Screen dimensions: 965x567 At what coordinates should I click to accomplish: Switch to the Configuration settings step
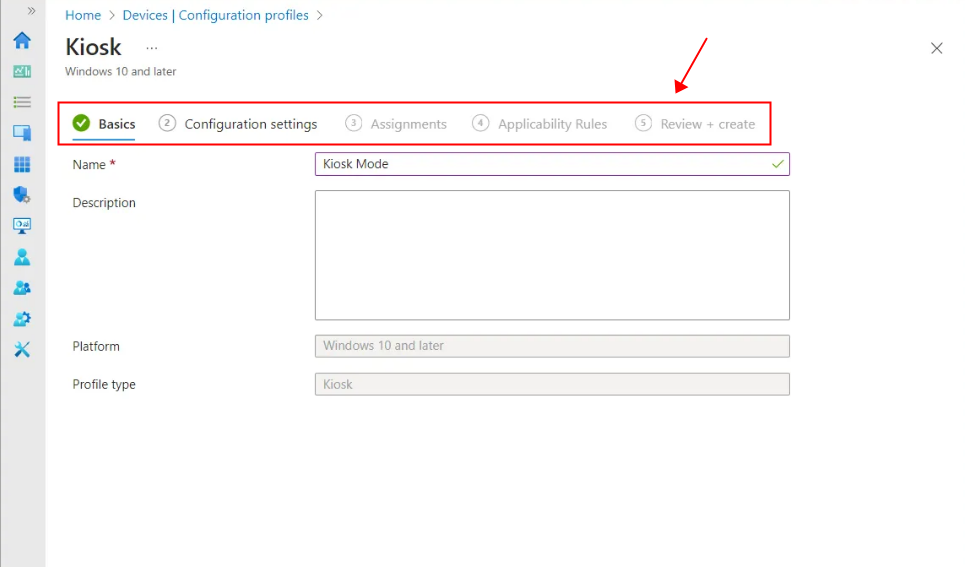(238, 124)
